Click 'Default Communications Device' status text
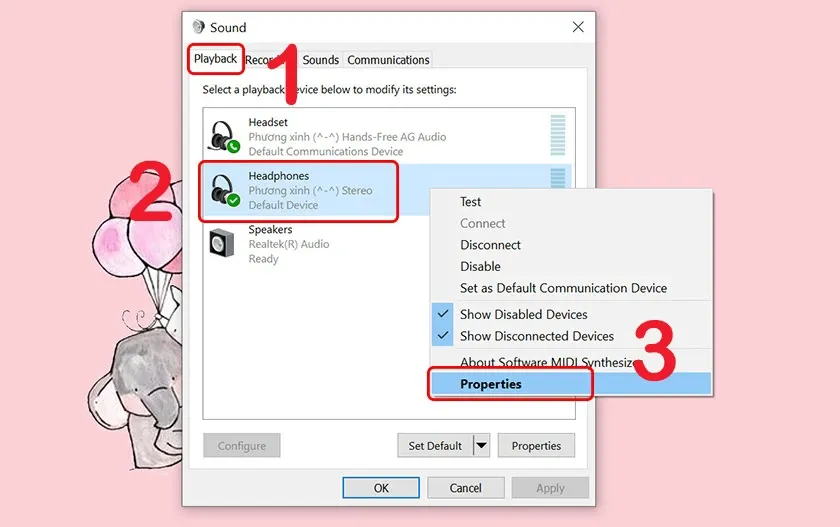The image size is (840, 527). tap(326, 152)
